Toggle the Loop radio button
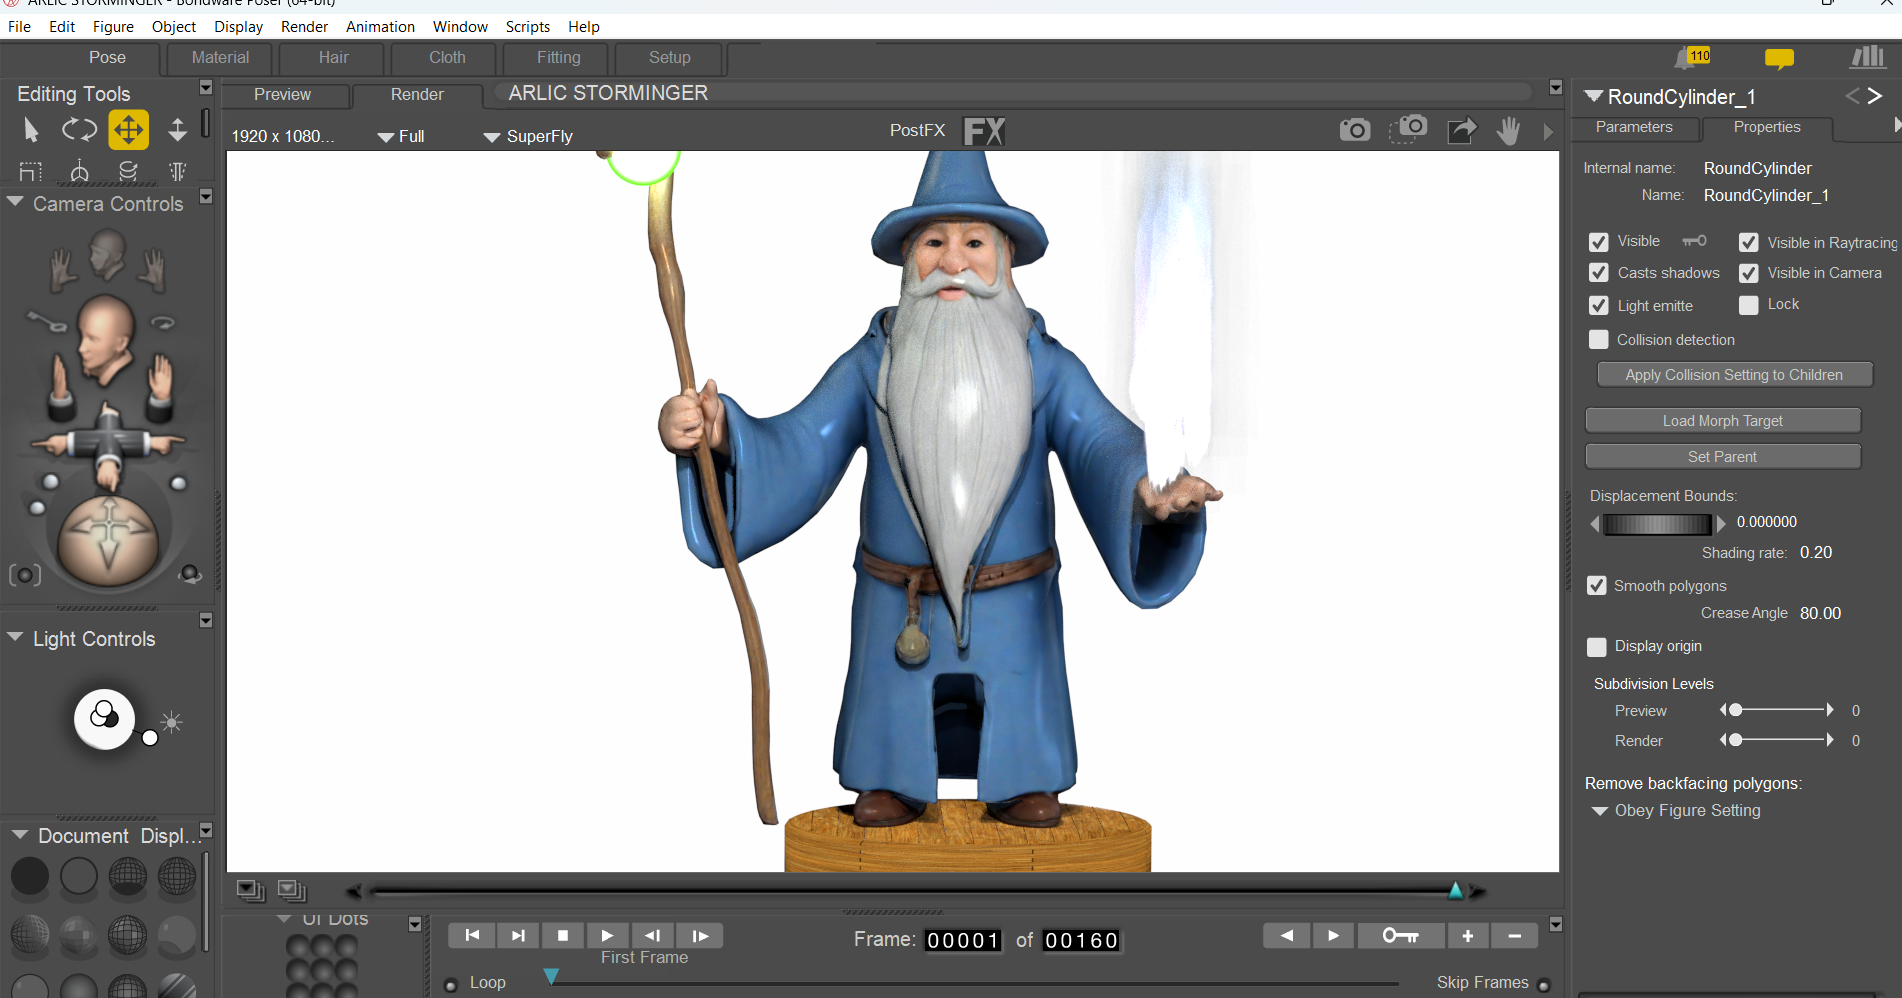The width and height of the screenshot is (1902, 998). (451, 985)
